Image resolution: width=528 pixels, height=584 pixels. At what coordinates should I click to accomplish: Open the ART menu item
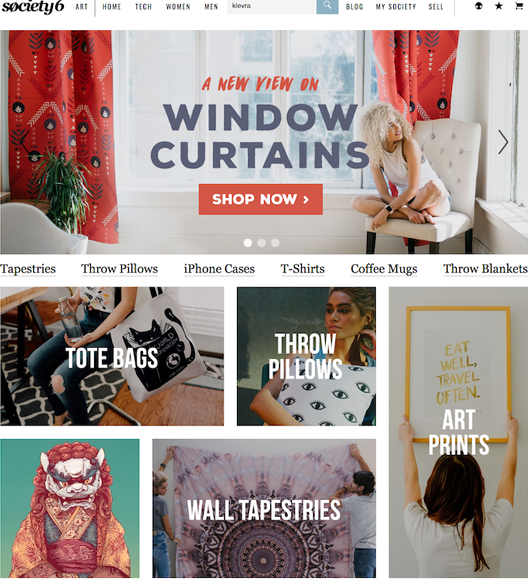click(x=81, y=7)
